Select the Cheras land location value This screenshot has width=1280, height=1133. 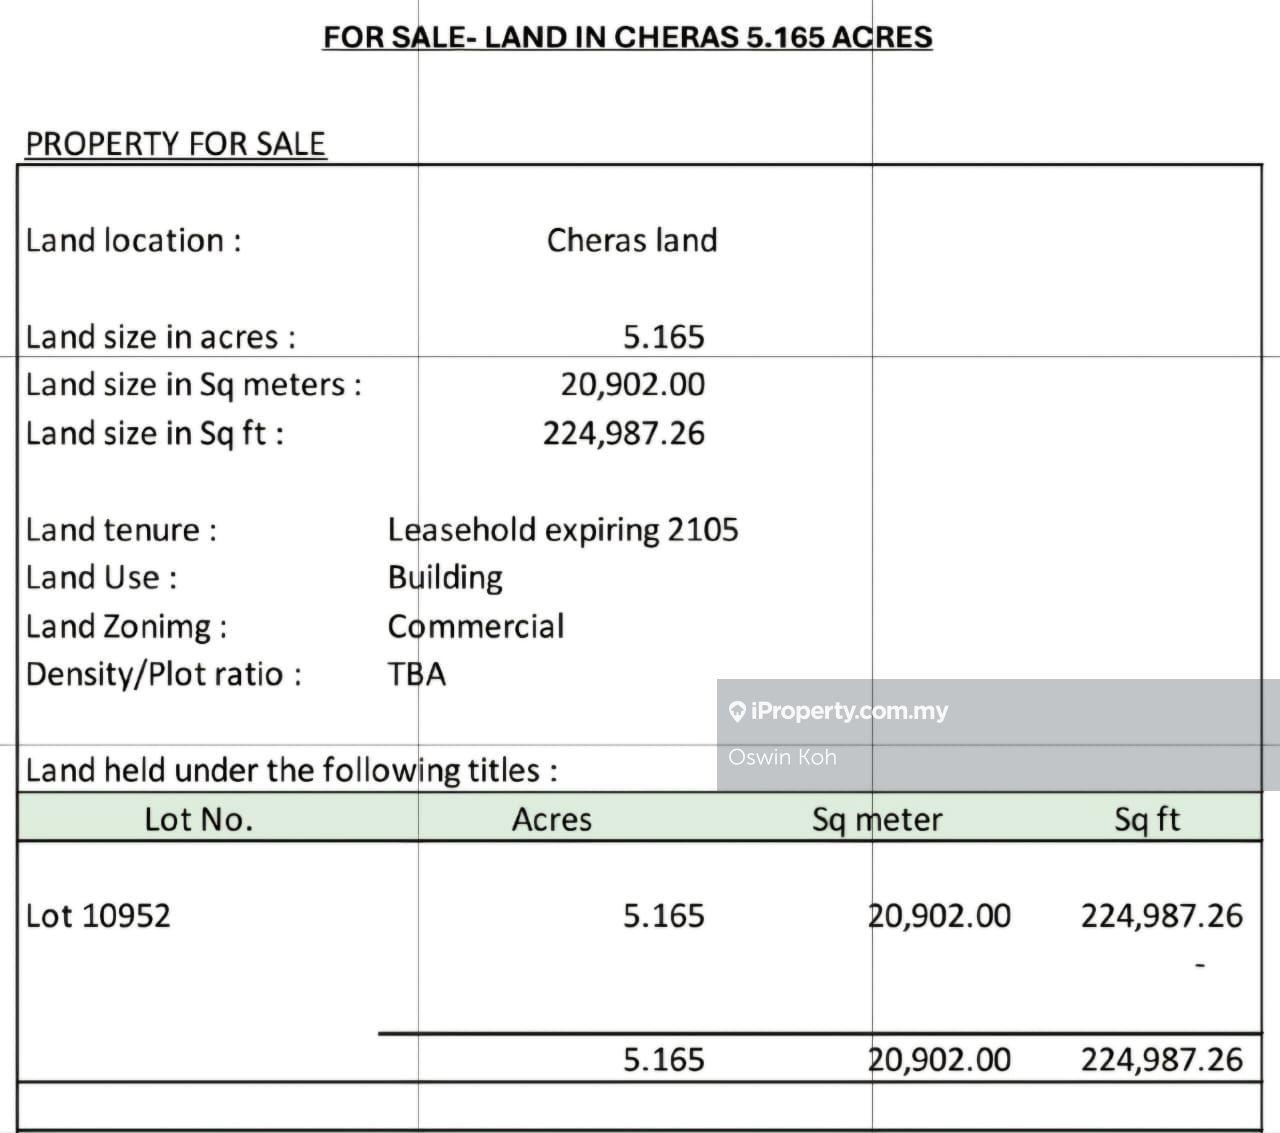[632, 240]
